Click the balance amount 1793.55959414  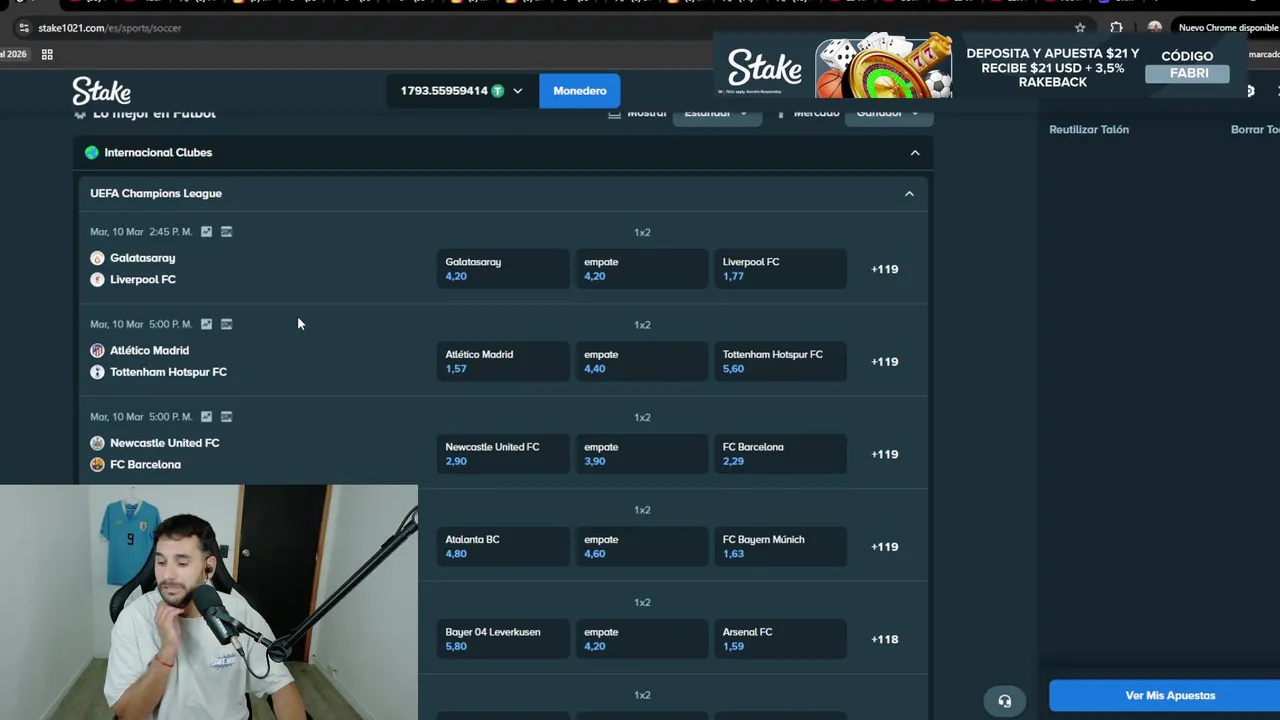[x=444, y=91]
